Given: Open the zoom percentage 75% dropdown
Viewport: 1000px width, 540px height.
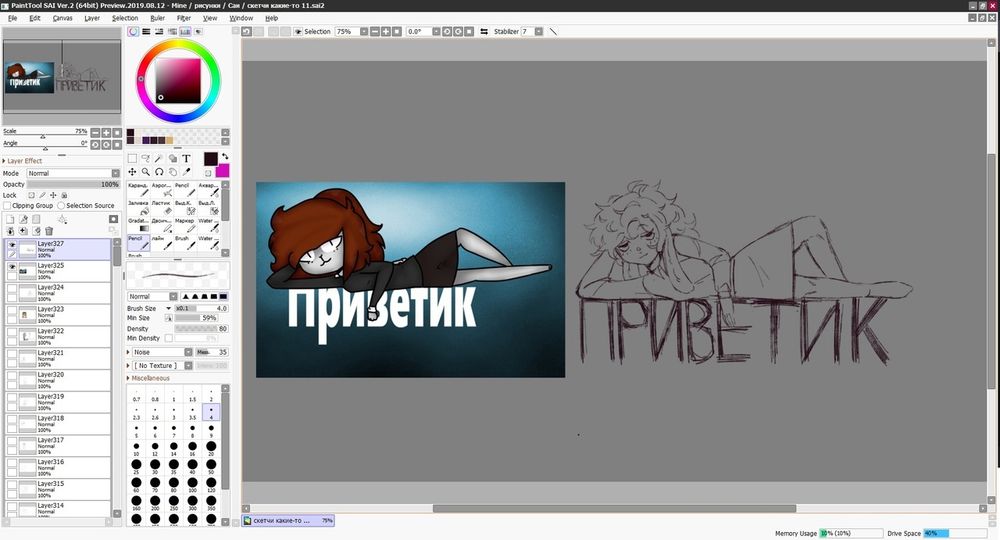Looking at the screenshot, I should click(364, 31).
